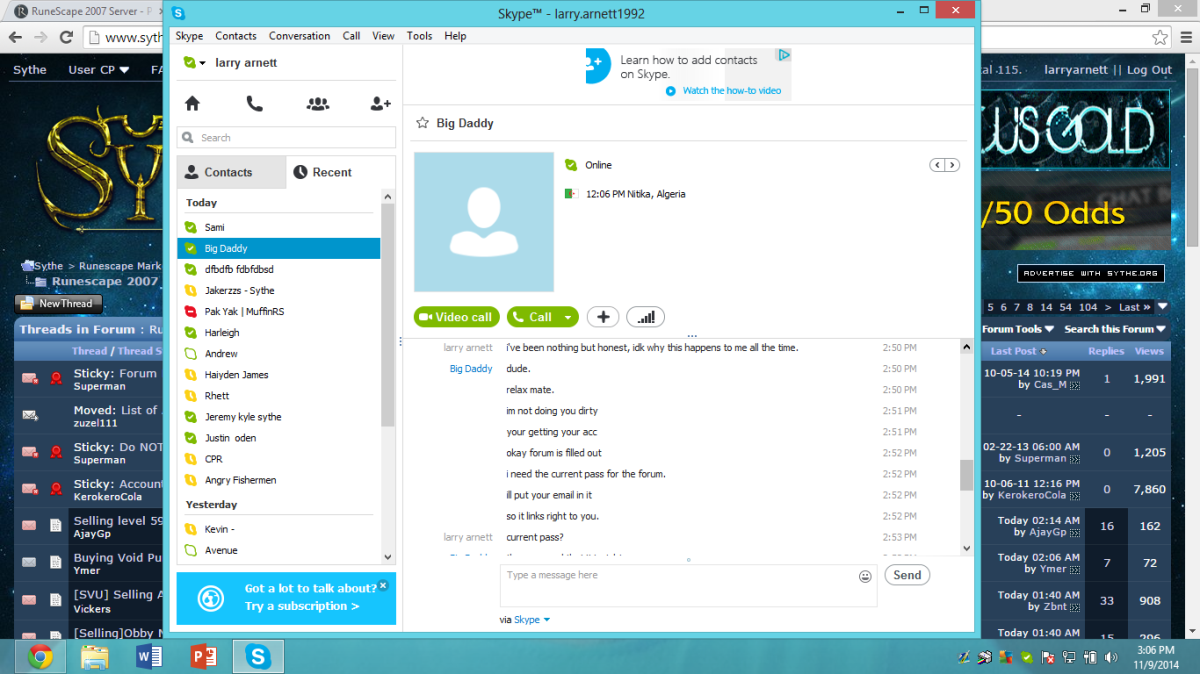Click the green Call button
Screen dimensions: 1200x674
[533, 317]
